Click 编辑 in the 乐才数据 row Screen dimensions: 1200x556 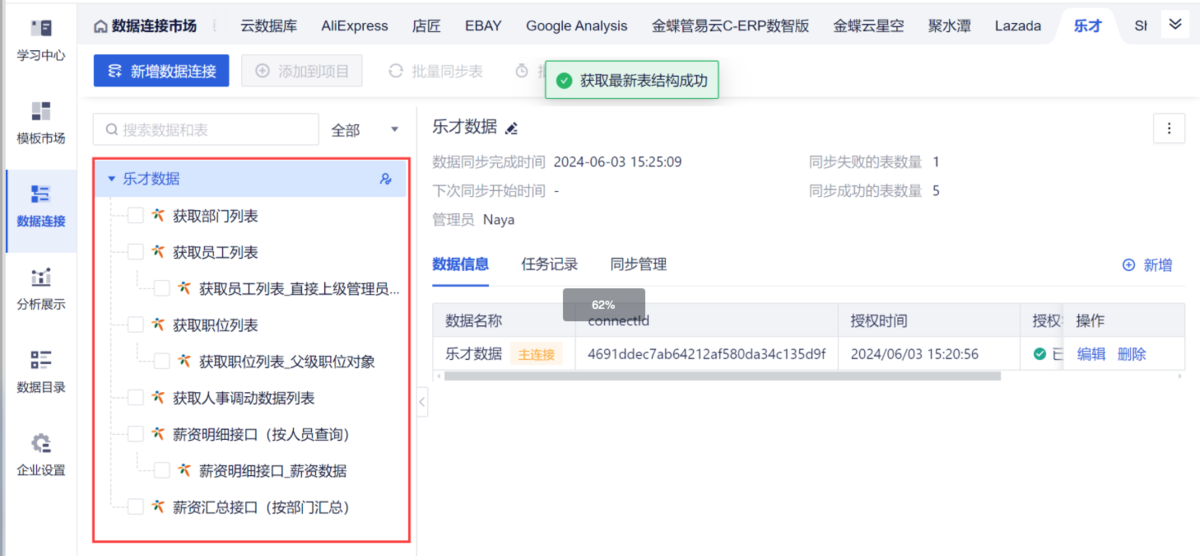pos(1091,354)
